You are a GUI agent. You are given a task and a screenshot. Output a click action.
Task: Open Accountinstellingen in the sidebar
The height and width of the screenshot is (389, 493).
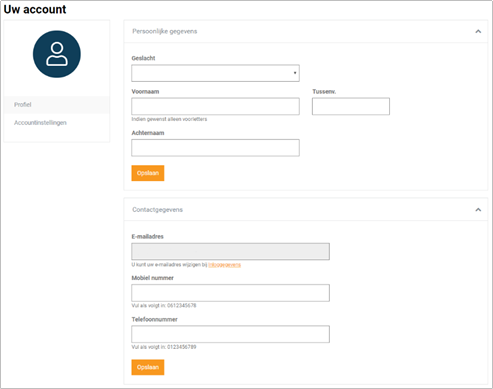coord(40,123)
